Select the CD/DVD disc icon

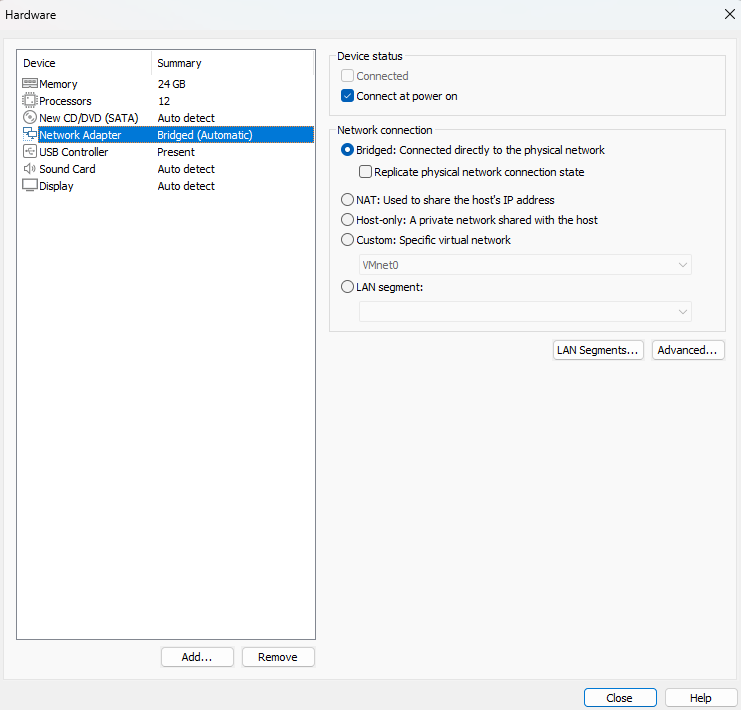30,117
